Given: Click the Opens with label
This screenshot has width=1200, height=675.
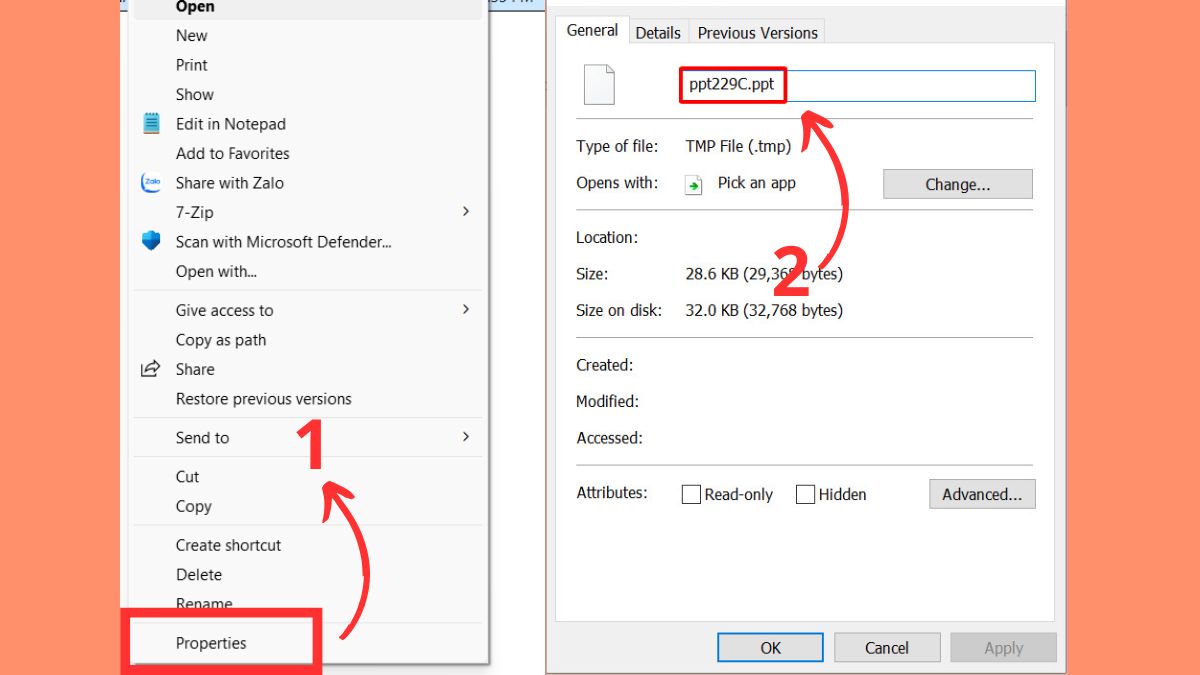Looking at the screenshot, I should [617, 183].
